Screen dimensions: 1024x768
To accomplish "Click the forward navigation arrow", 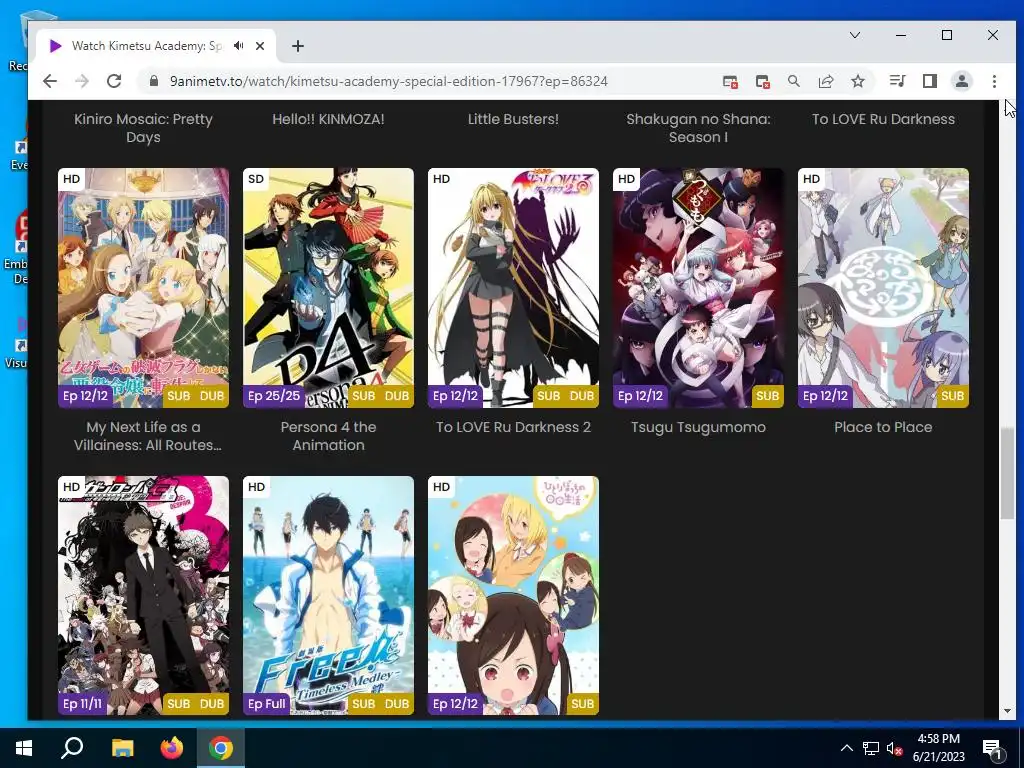I will click(82, 81).
